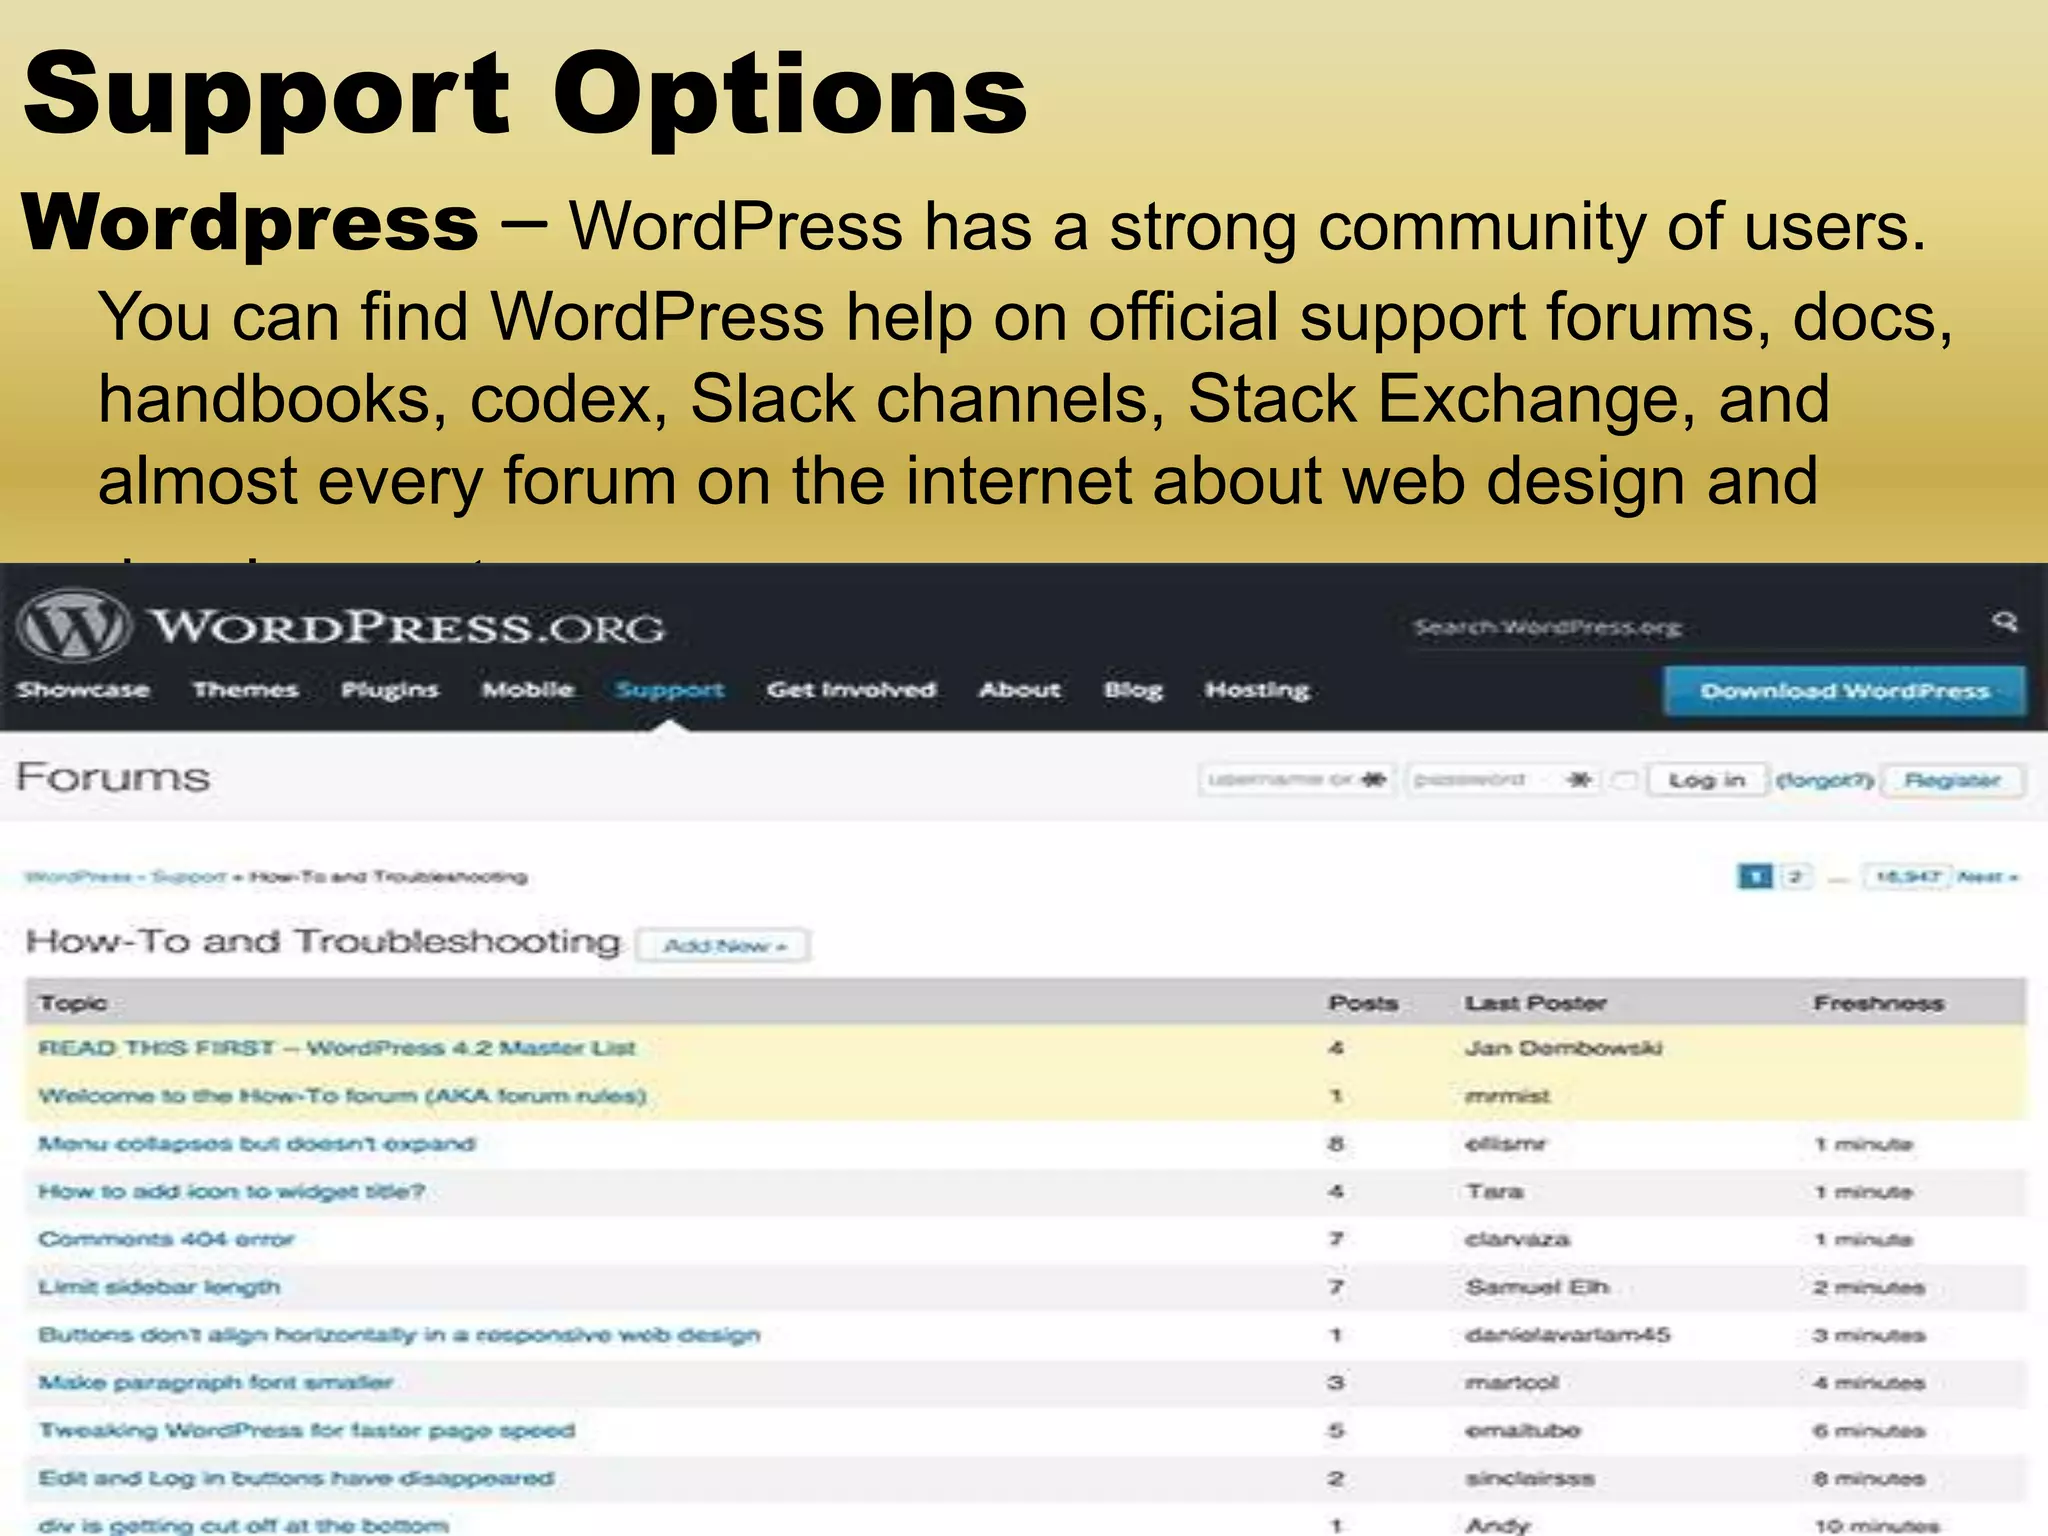Jump to the last forum page number
The image size is (2048, 1536).
tap(1907, 877)
